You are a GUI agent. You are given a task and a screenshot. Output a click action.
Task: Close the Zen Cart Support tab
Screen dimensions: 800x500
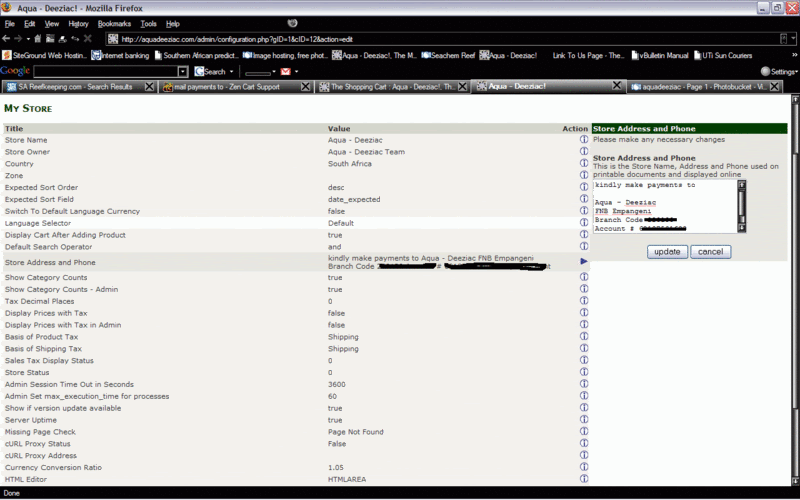(x=305, y=87)
